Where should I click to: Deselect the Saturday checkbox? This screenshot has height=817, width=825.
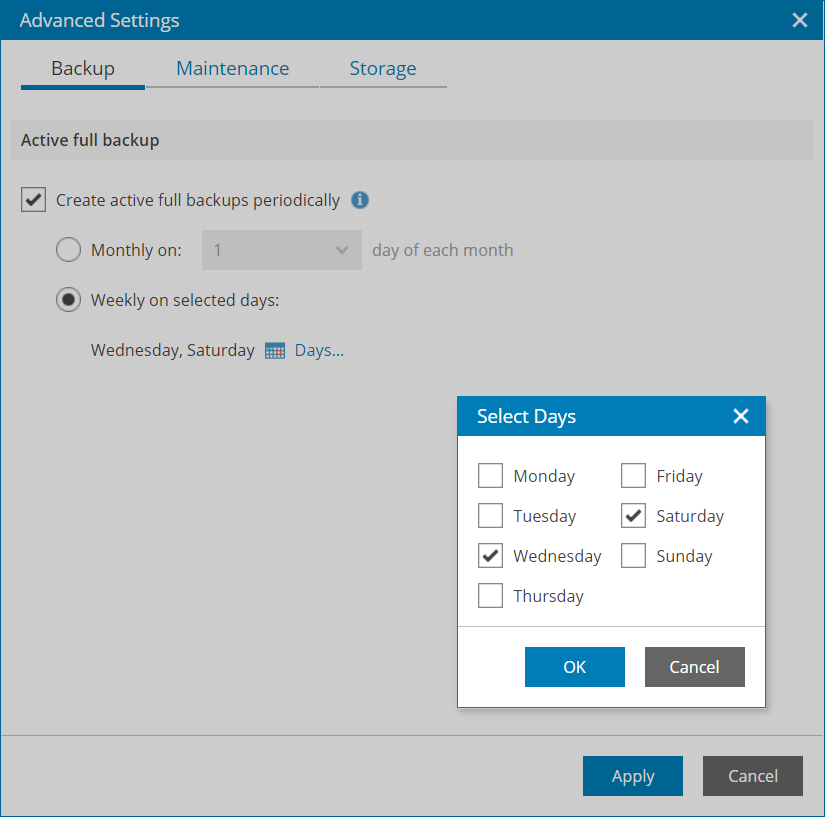pyautogui.click(x=633, y=516)
